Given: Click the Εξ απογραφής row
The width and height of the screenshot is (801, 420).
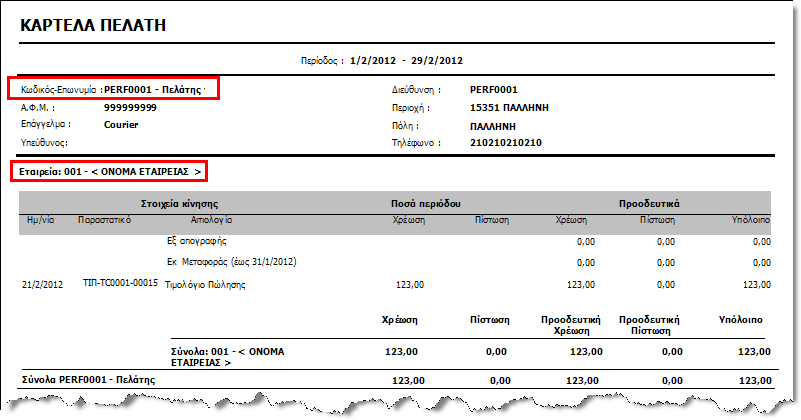Looking at the screenshot, I should click(x=394, y=241).
